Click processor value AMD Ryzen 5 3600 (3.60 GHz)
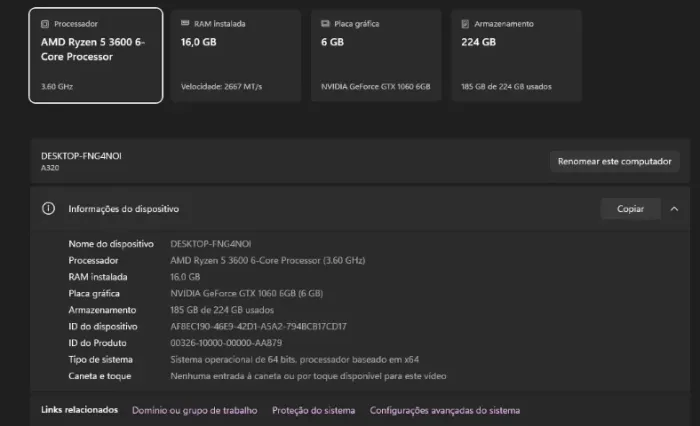Screen dimensions: 700x426 pyautogui.click(x=267, y=260)
